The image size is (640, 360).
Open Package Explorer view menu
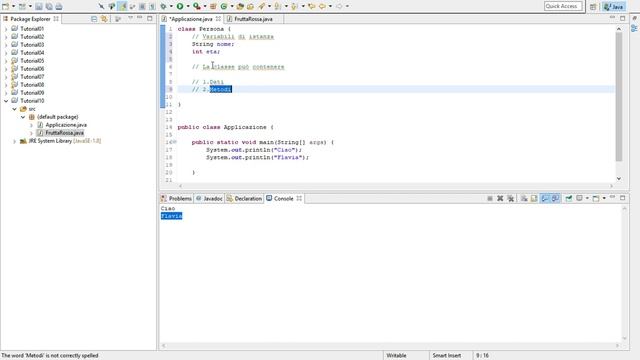[x=130, y=18]
